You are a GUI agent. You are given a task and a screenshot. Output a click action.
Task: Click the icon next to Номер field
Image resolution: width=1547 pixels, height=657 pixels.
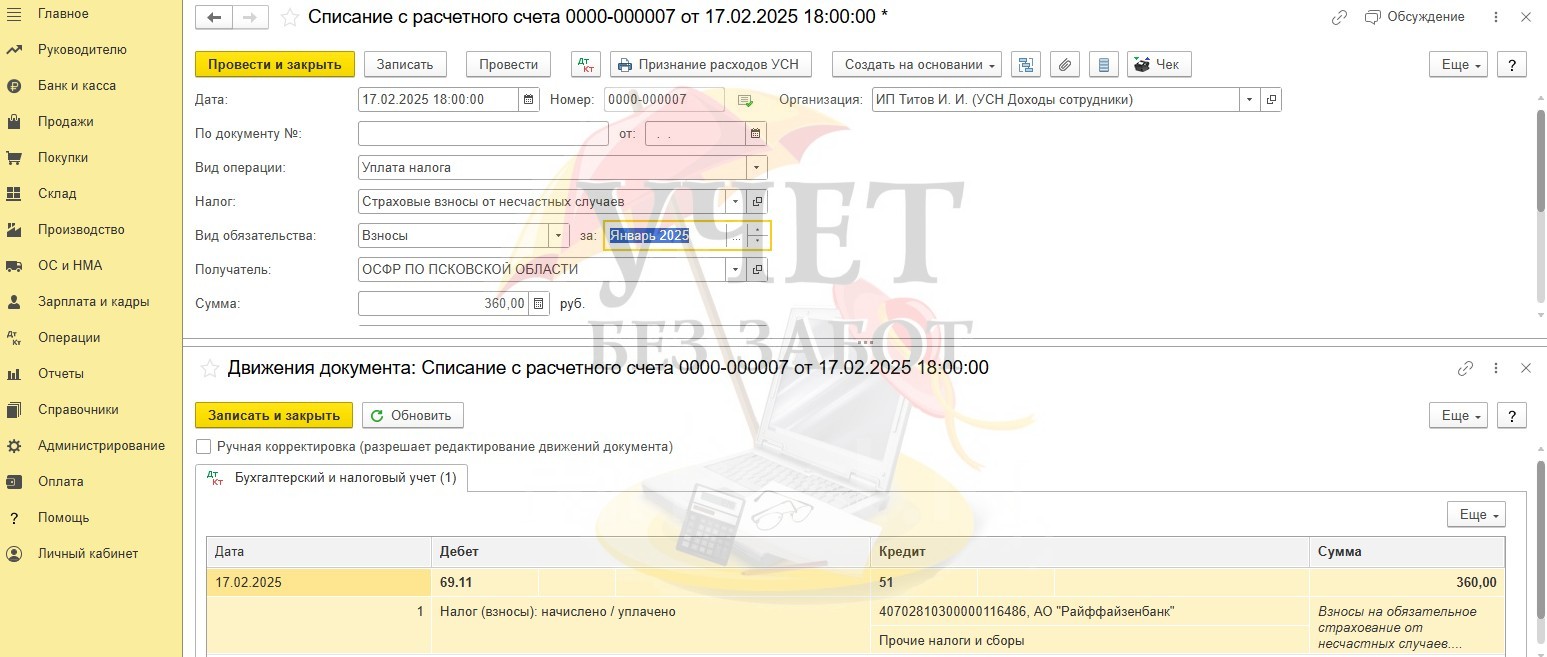click(x=745, y=100)
